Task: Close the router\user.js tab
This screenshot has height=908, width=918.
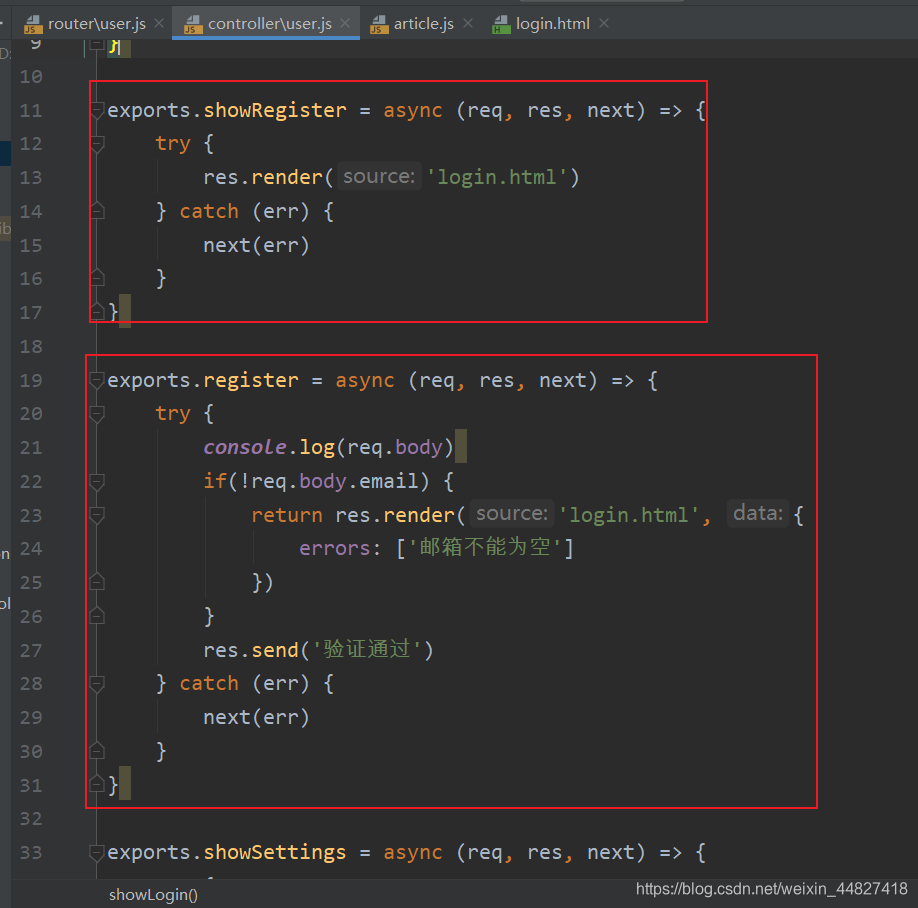Action: [159, 23]
